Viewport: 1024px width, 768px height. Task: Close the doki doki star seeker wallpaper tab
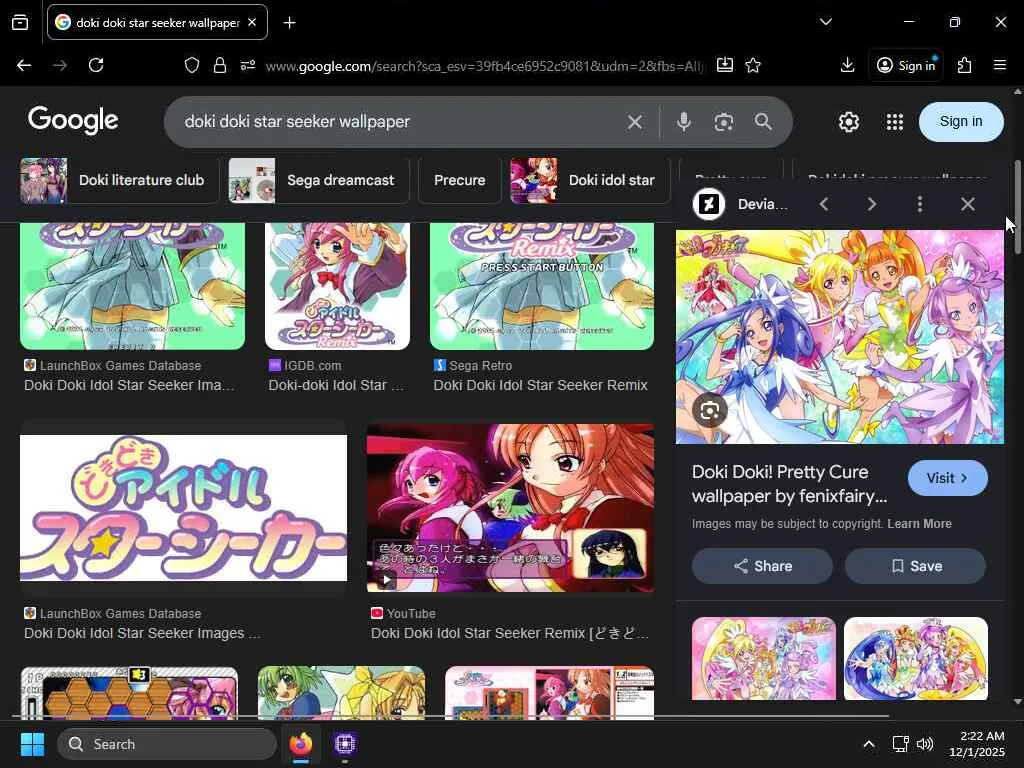pos(252,22)
